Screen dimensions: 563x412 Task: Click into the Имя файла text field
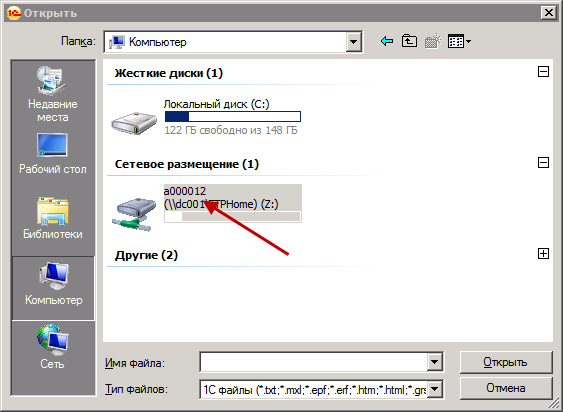click(313, 362)
